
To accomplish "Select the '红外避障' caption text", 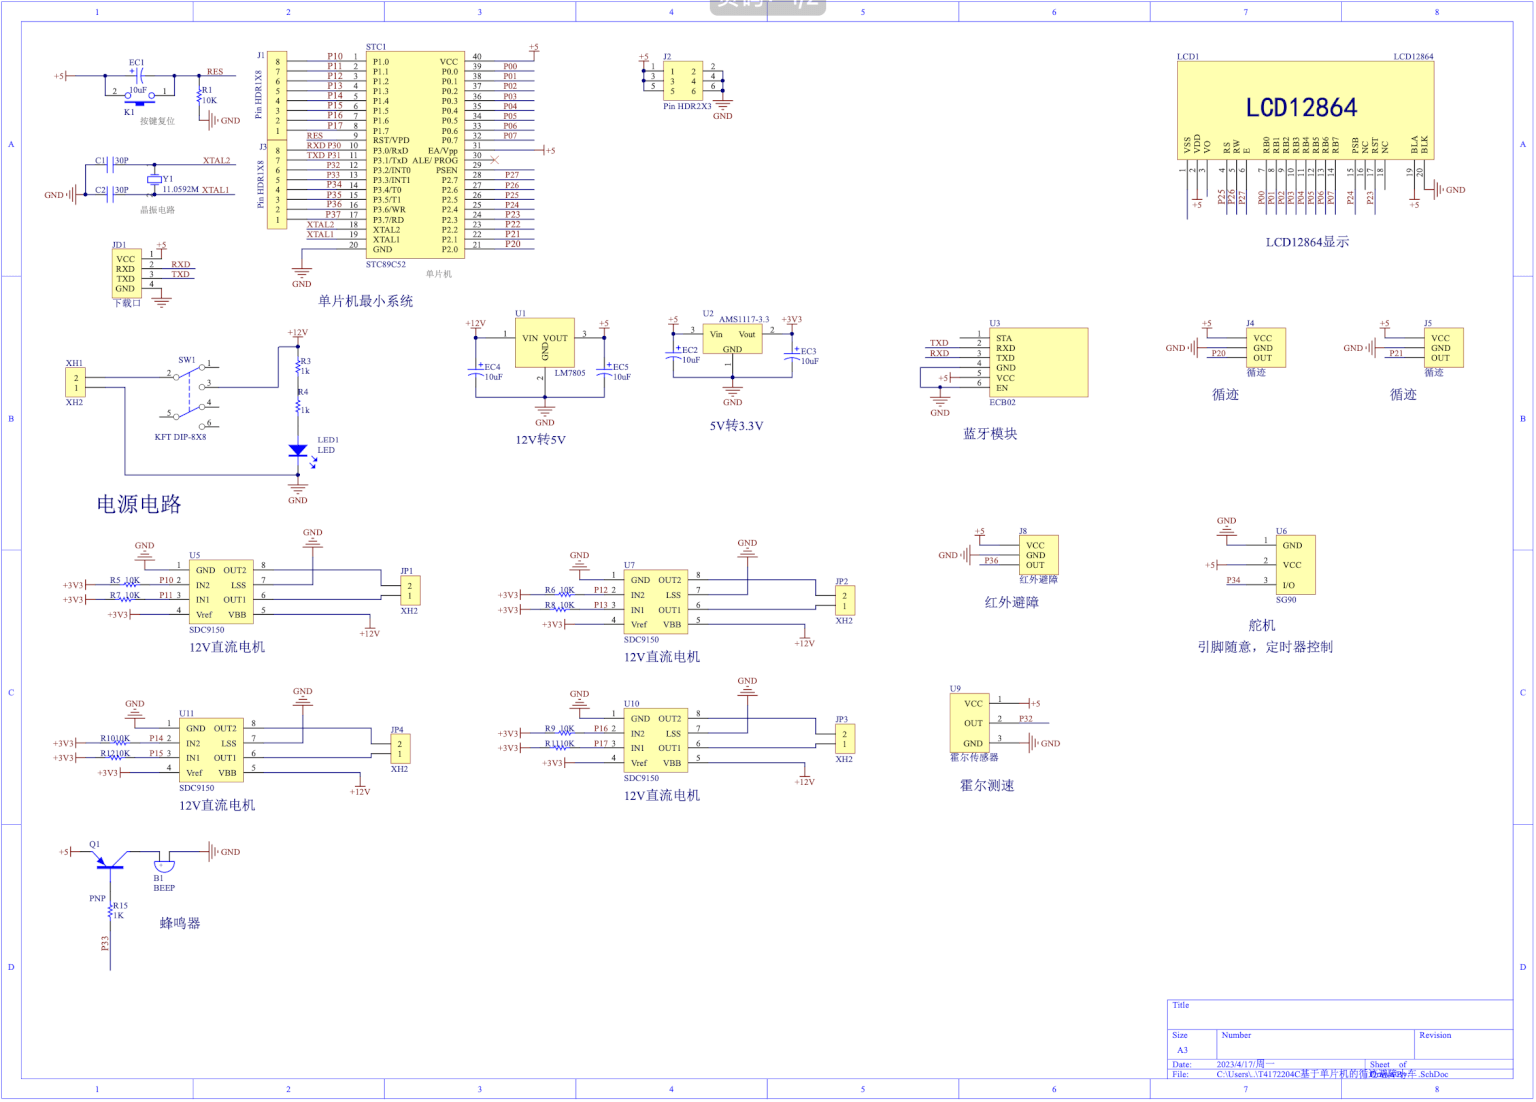I will point(1011,603).
